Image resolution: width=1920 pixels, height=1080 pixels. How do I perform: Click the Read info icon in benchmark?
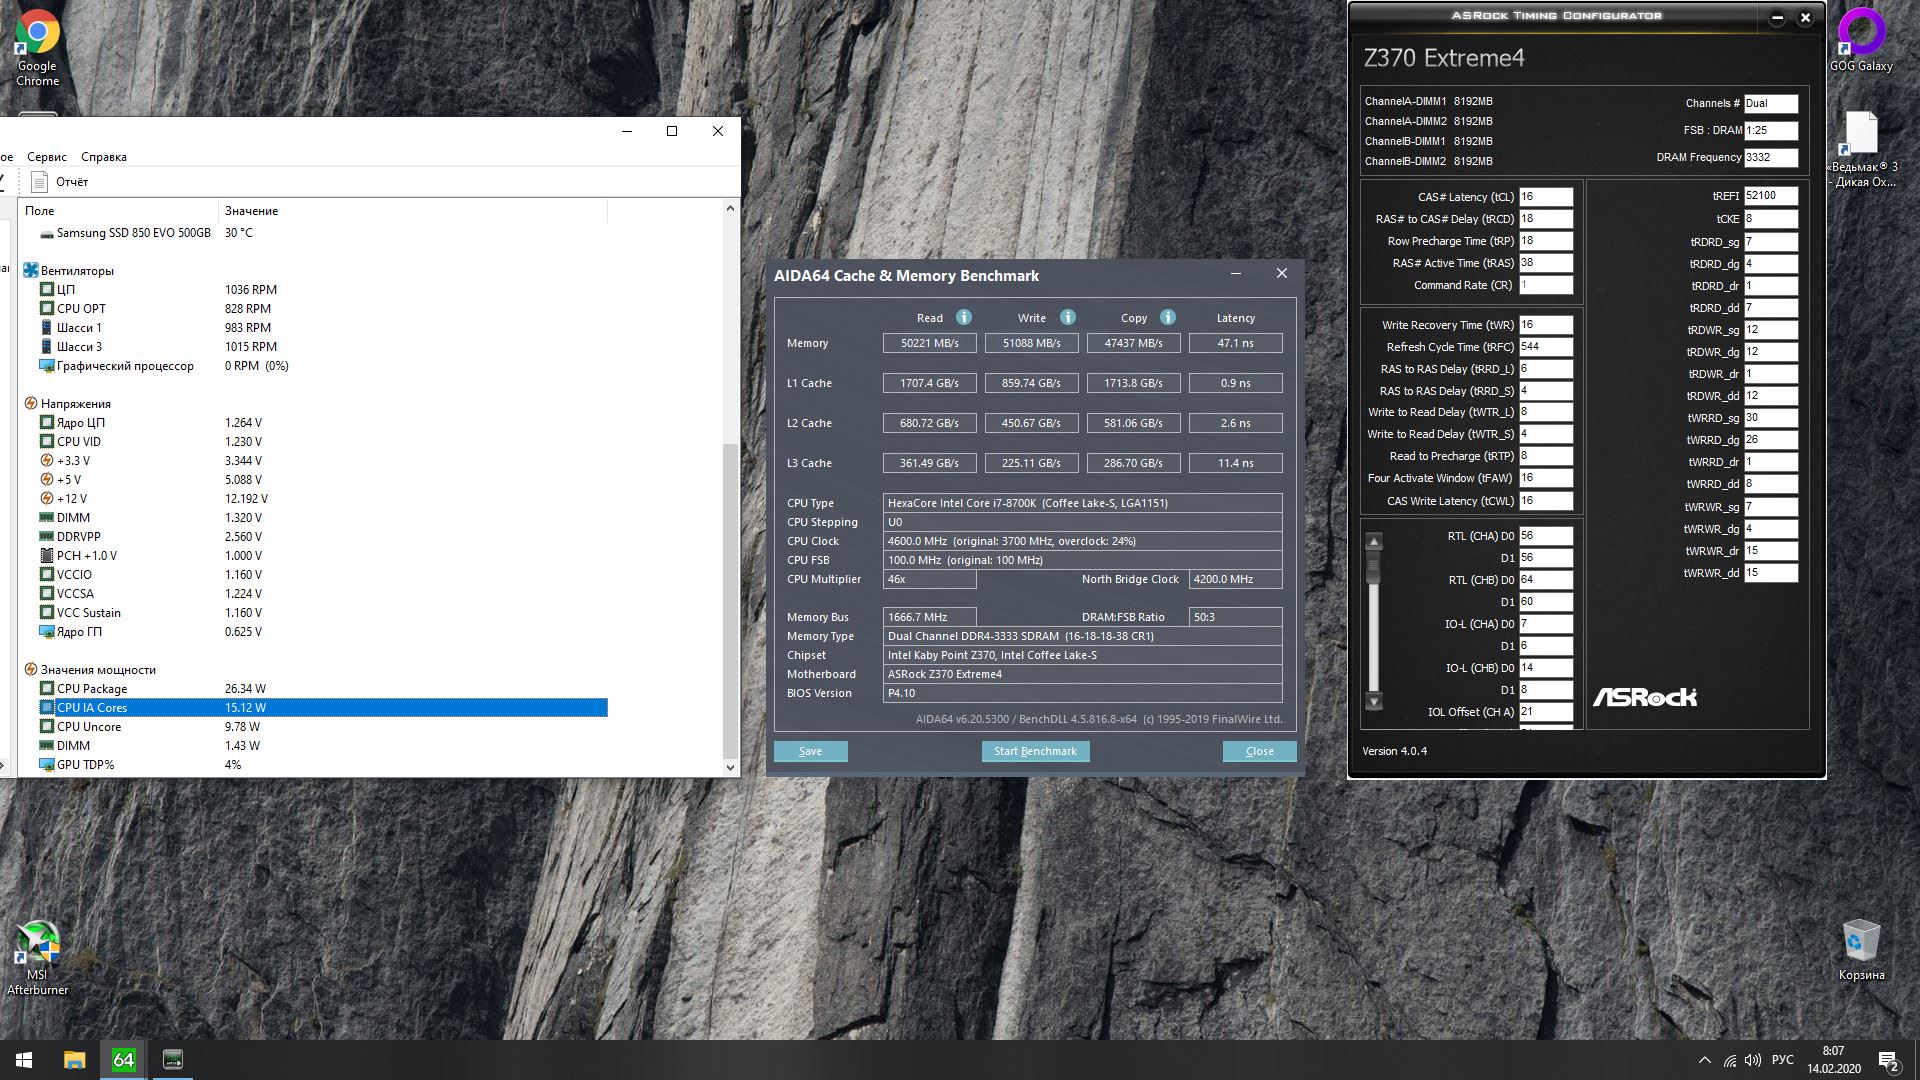point(963,317)
